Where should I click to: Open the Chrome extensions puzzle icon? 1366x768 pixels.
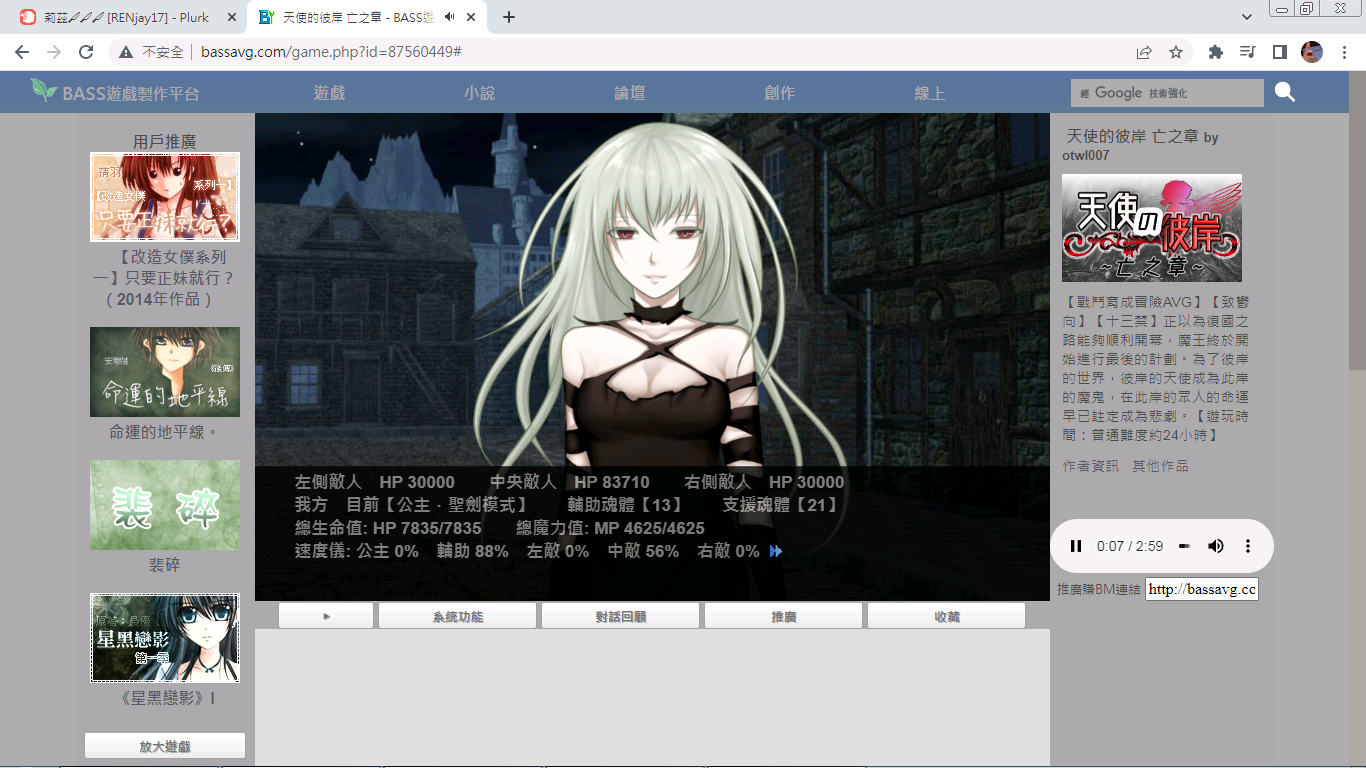pyautogui.click(x=1216, y=52)
